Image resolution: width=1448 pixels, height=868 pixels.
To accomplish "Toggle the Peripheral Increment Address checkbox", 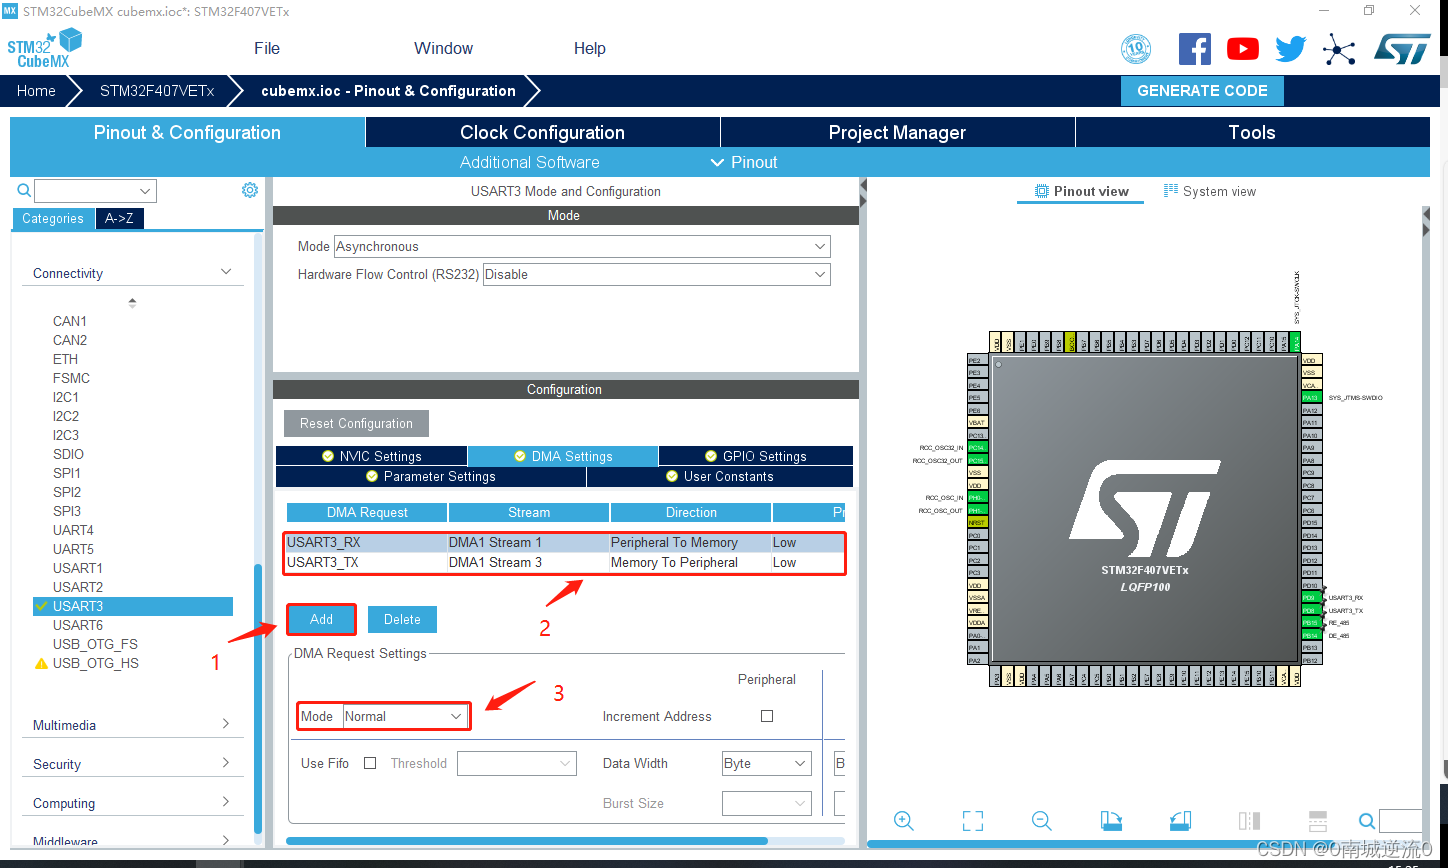I will (766, 715).
